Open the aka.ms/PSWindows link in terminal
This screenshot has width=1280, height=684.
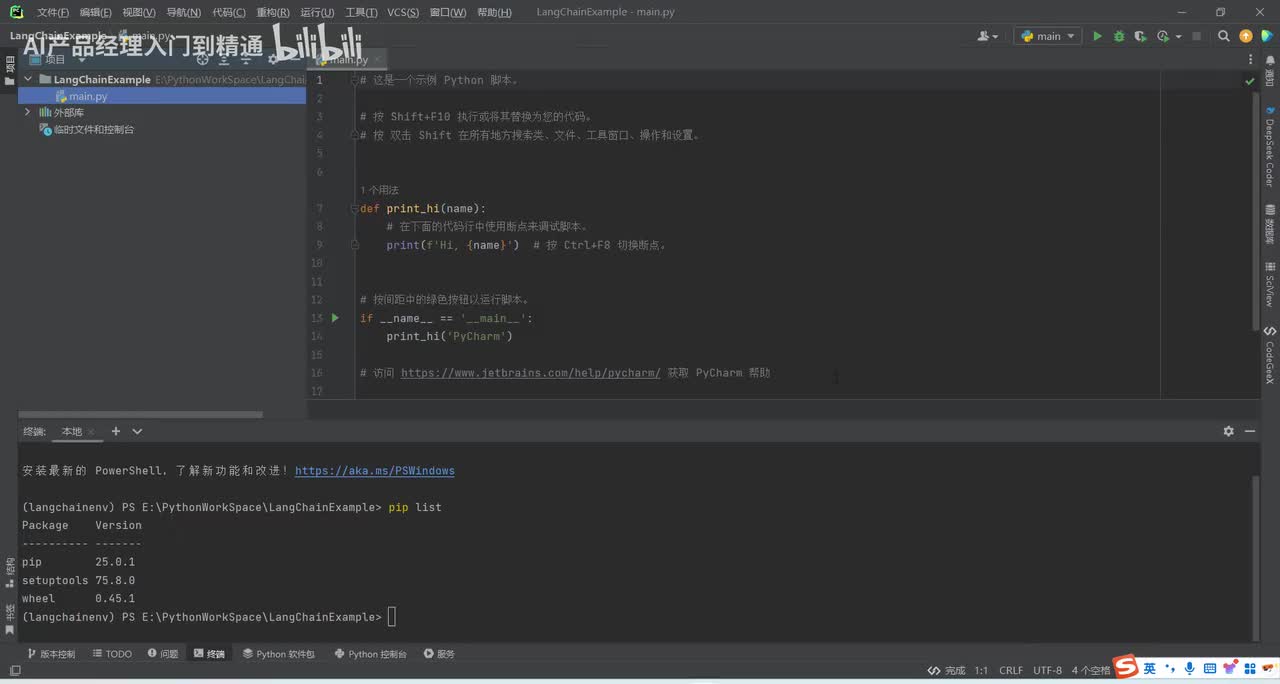pos(375,470)
